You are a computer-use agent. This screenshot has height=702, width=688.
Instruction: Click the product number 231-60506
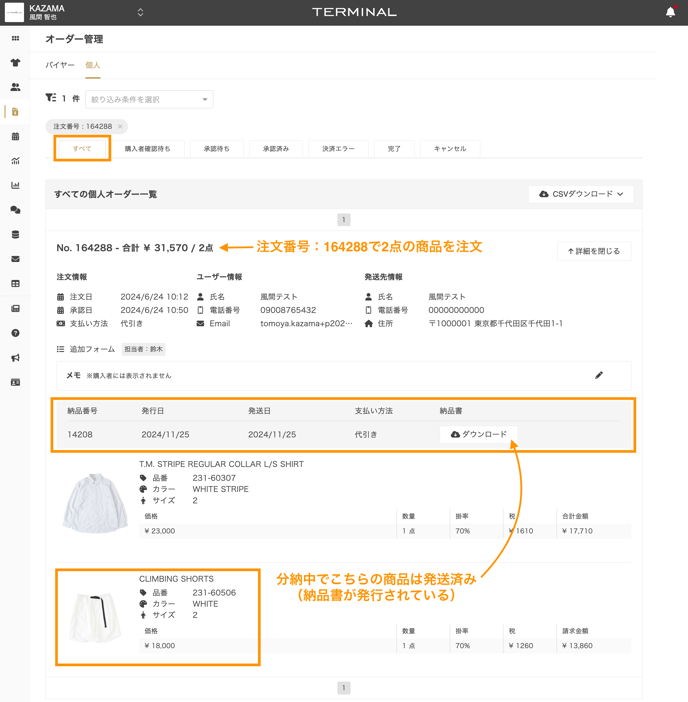coord(214,593)
